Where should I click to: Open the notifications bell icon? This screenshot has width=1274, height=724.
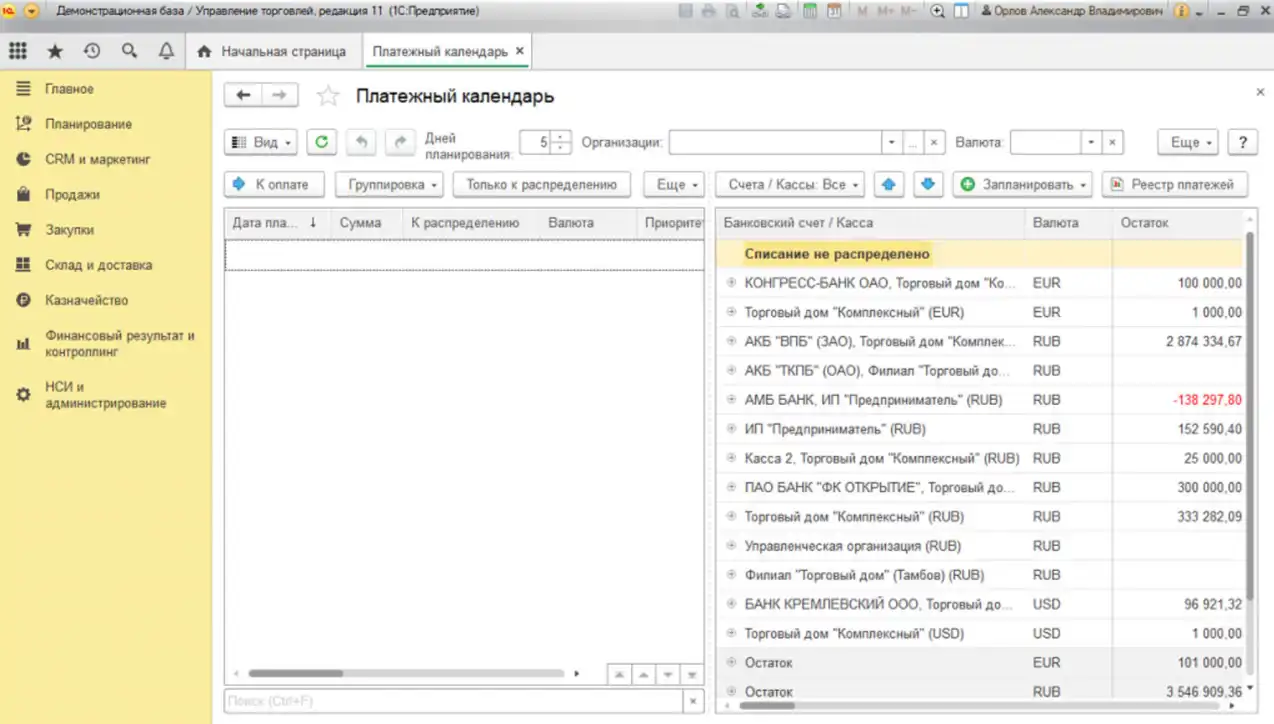click(166, 51)
